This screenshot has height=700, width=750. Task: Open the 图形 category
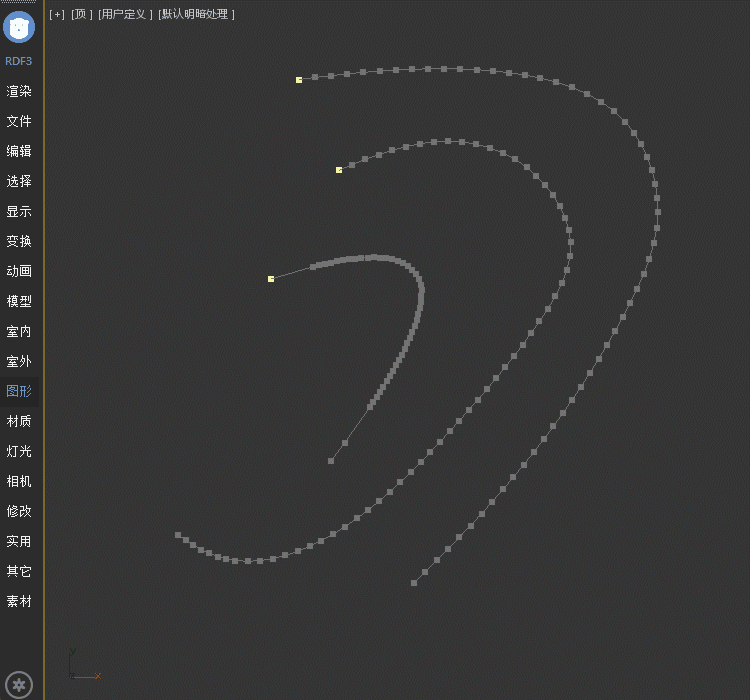click(19, 391)
